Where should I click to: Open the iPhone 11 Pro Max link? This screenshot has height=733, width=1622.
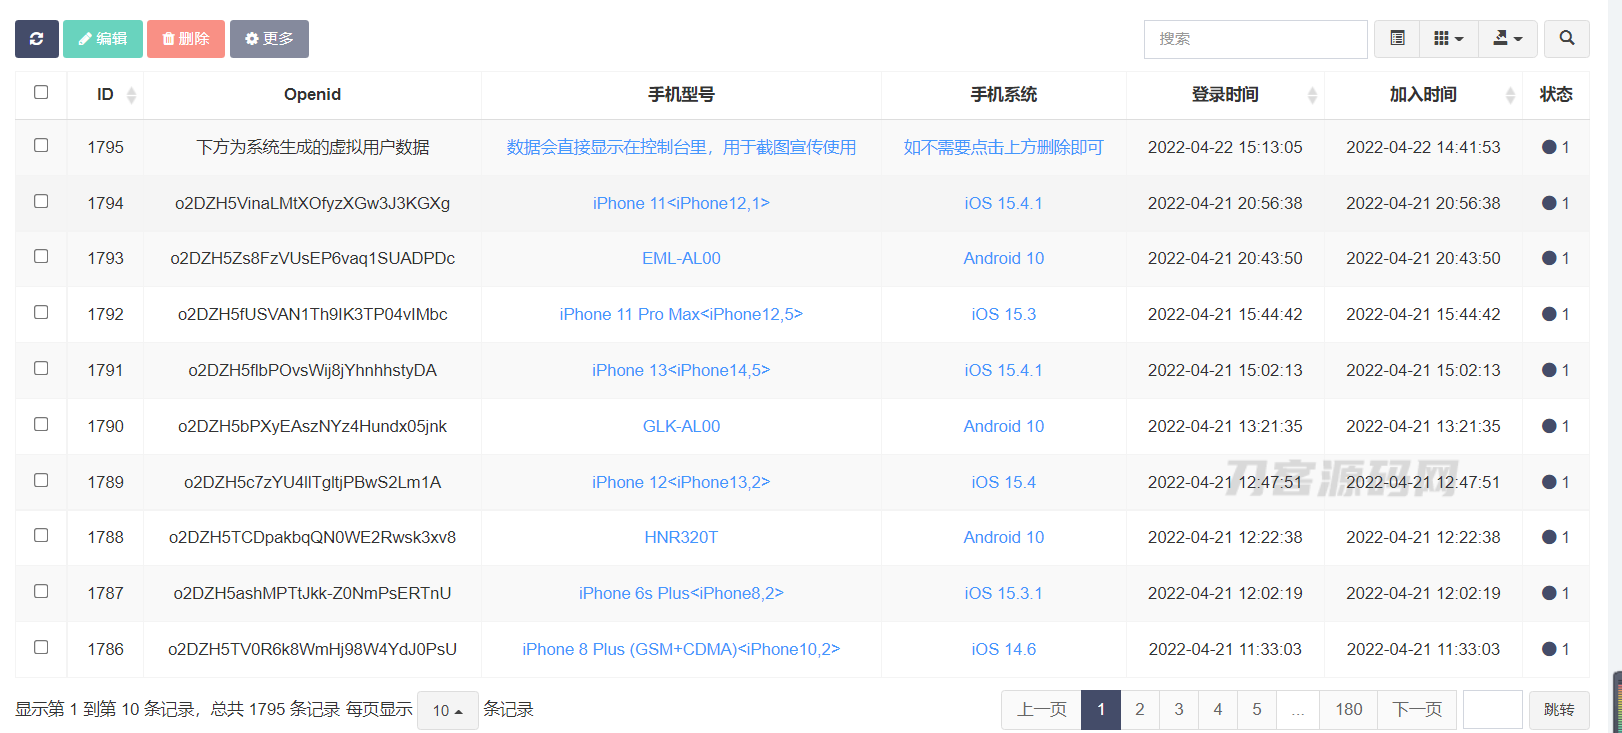coord(681,314)
